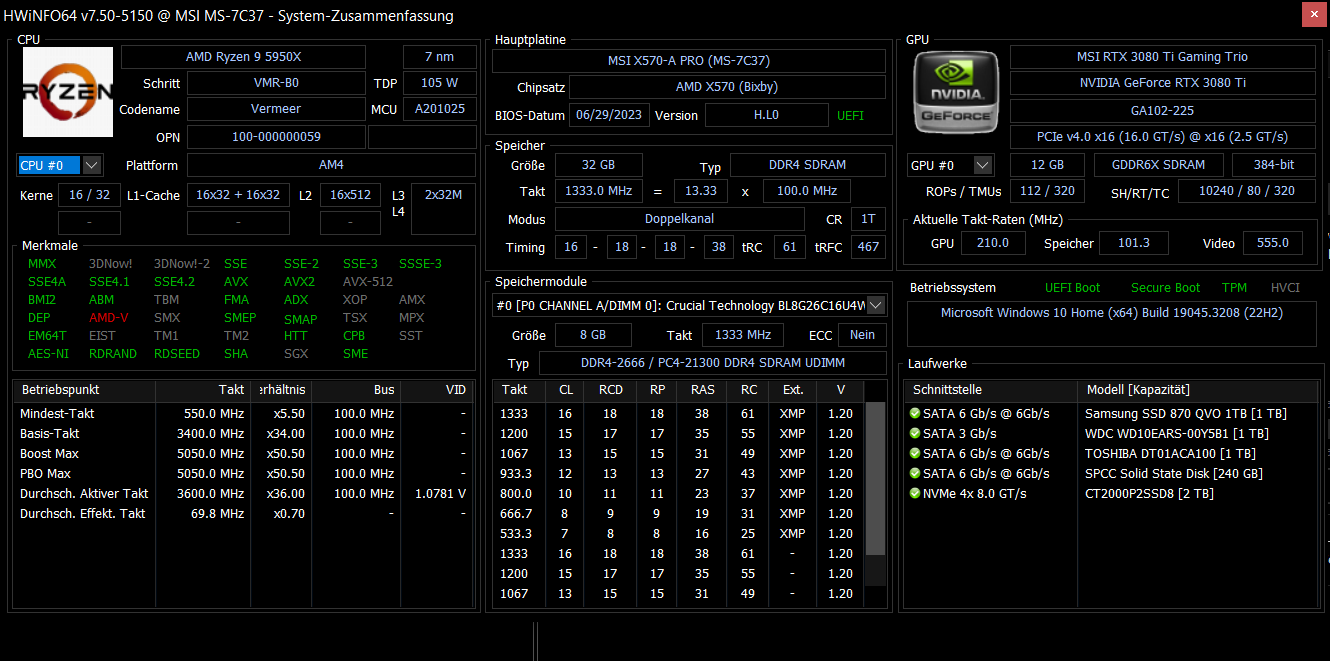Close the HWiNFO64 summary window
The image size is (1330, 661).
pos(1315,14)
